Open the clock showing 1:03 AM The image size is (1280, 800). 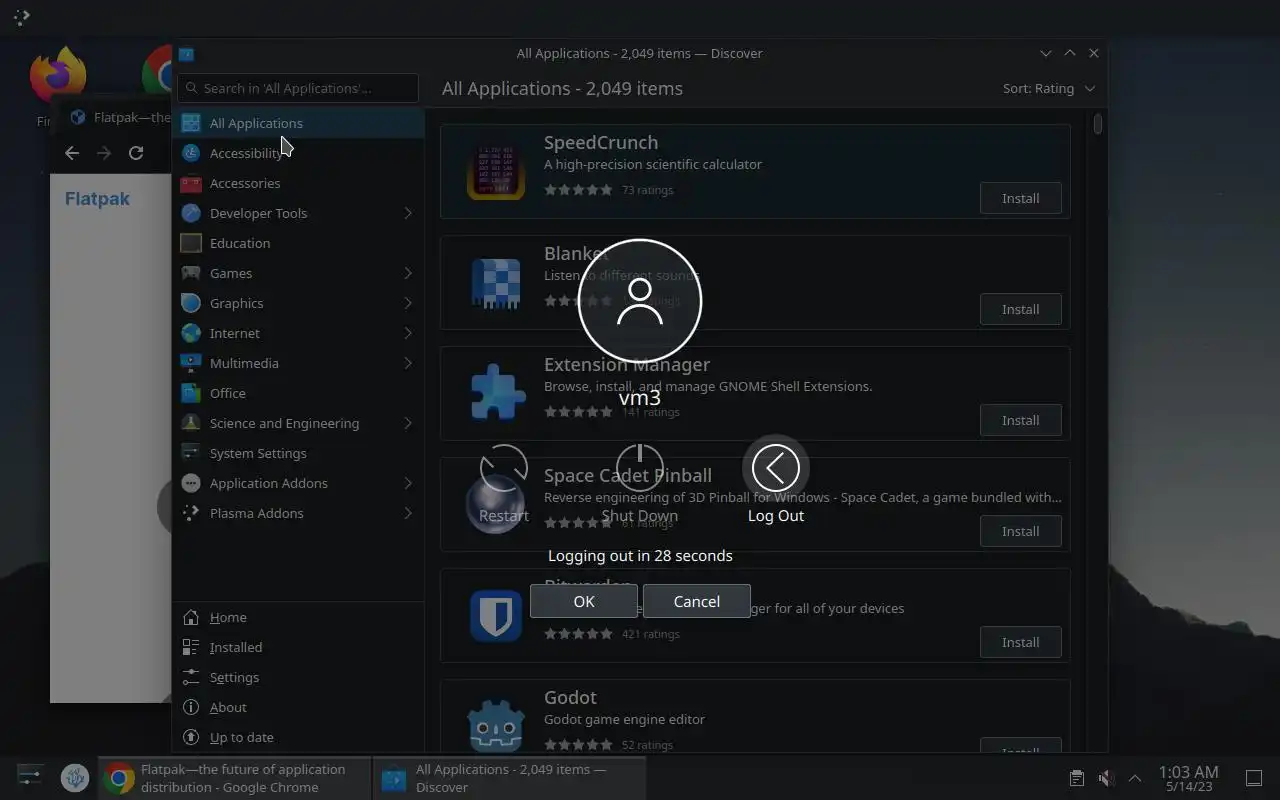[1188, 778]
